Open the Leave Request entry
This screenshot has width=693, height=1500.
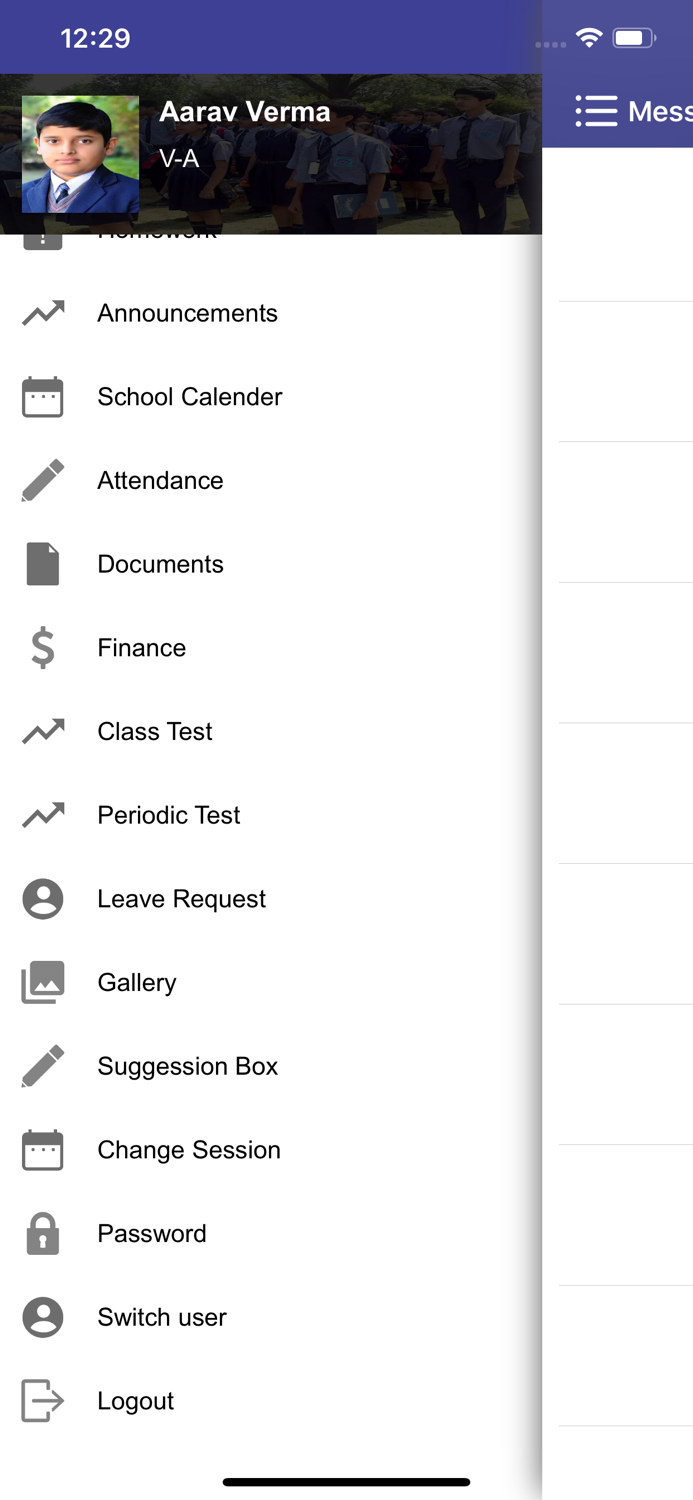[x=182, y=899]
